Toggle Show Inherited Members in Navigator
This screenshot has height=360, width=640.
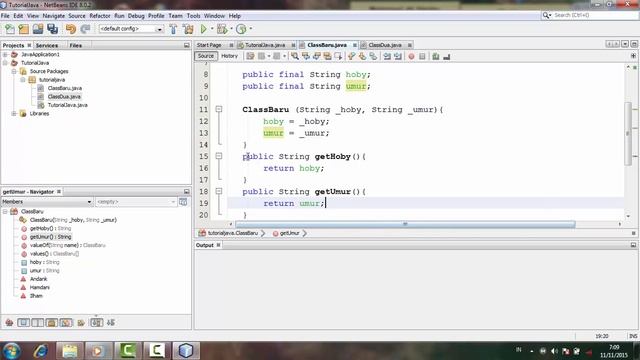tap(9, 322)
